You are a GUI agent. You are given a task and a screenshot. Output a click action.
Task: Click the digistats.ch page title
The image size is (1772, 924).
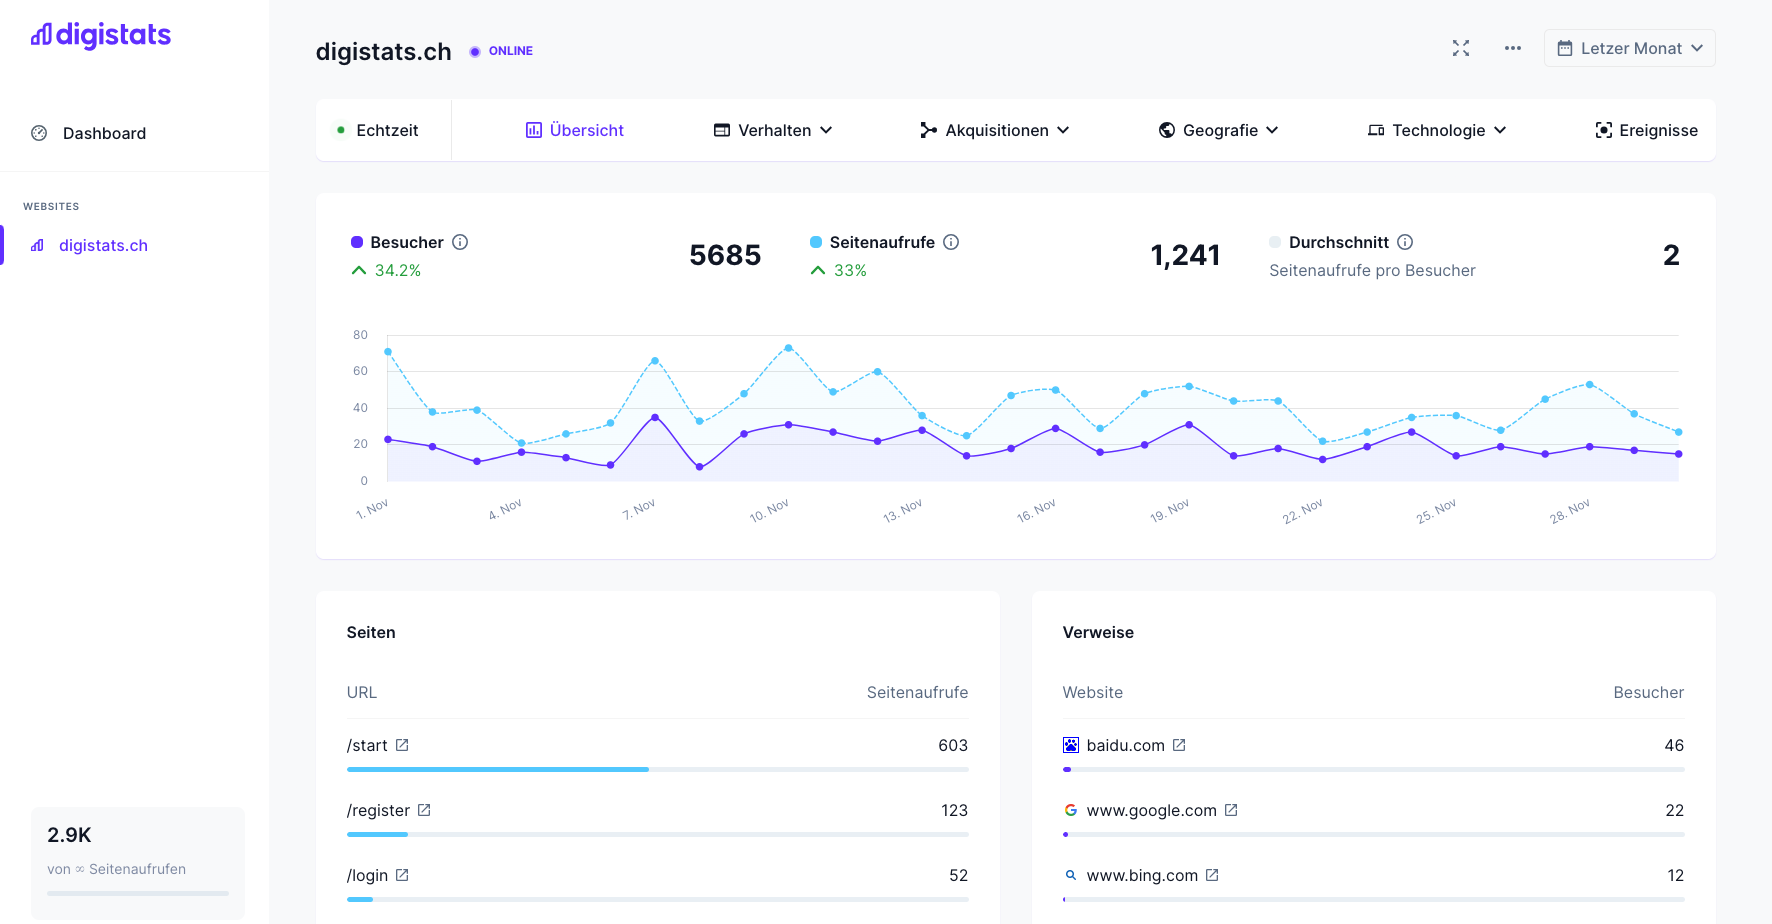(384, 52)
